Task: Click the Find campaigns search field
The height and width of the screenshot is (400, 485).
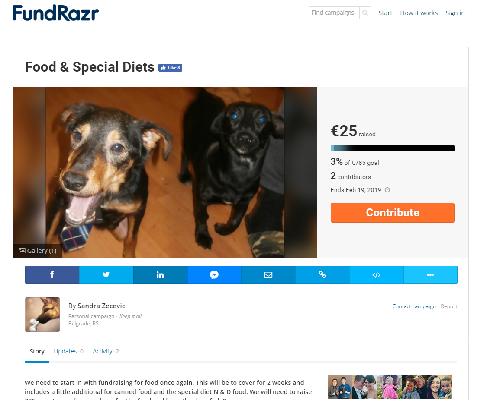Action: 334,13
